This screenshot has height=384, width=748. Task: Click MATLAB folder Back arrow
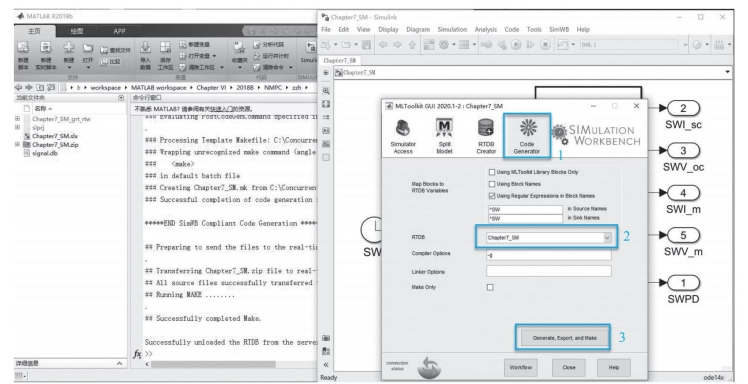[x=19, y=88]
